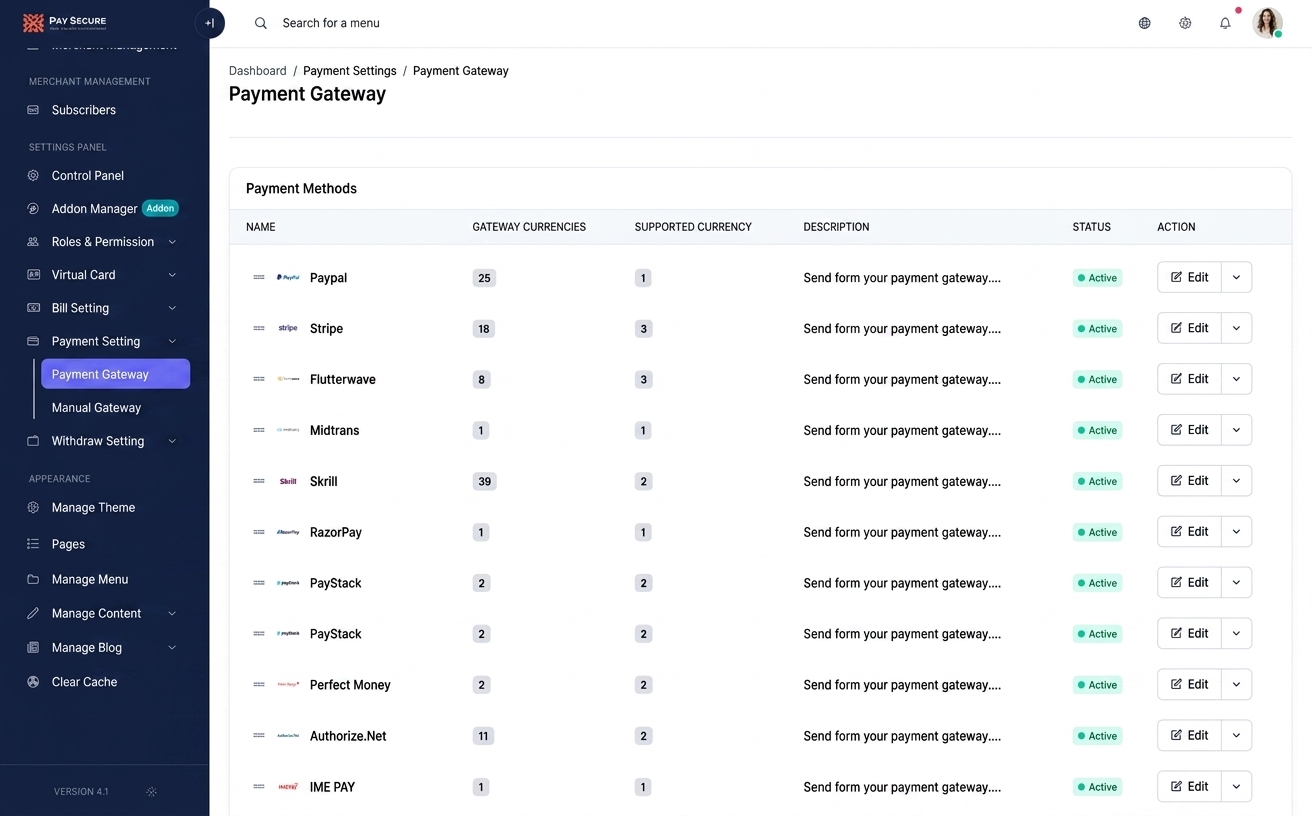Grab the drag handle on Skrill row
This screenshot has height=816, width=1312.
[259, 481]
